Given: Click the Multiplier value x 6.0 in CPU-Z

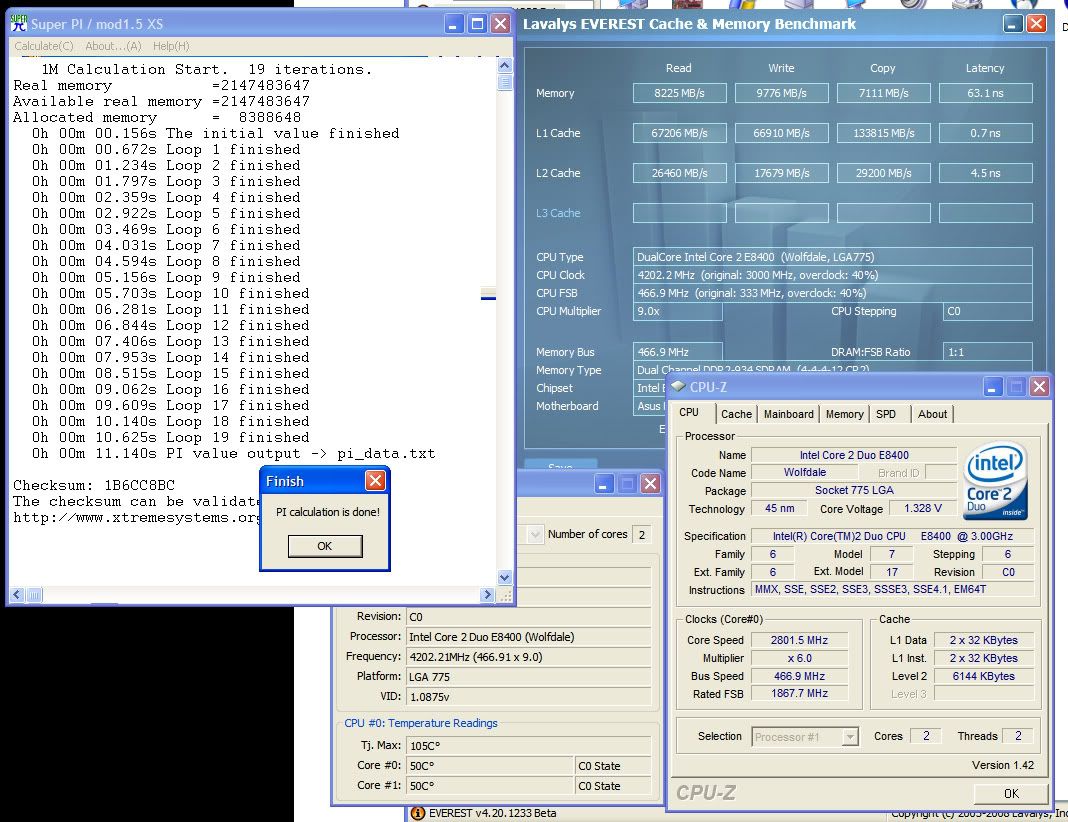Looking at the screenshot, I should (x=799, y=659).
